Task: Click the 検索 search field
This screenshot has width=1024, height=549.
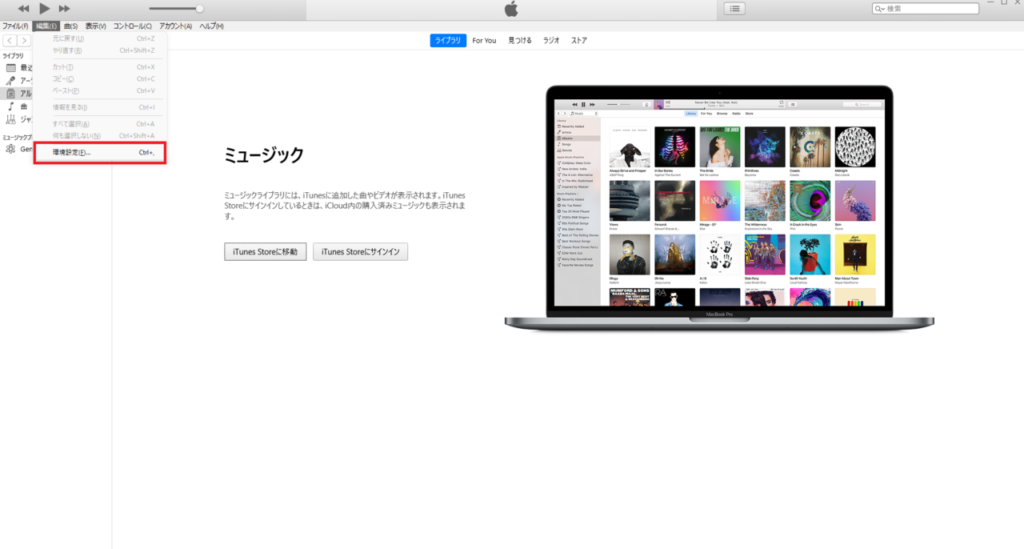Action: [925, 8]
